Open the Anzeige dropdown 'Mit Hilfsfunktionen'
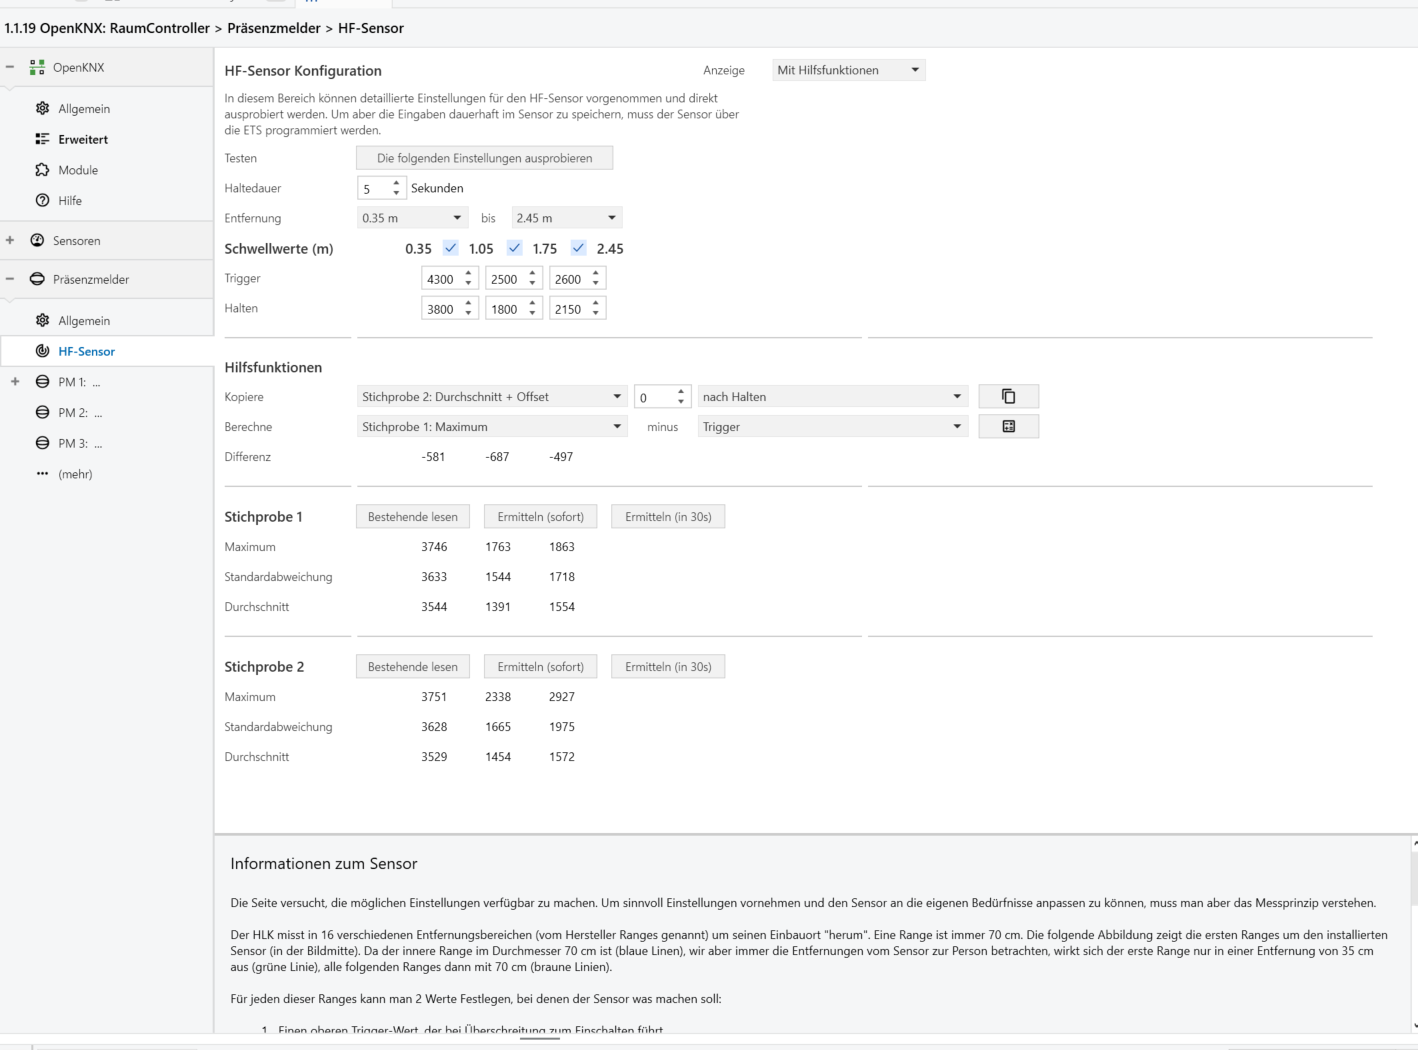 coord(848,70)
